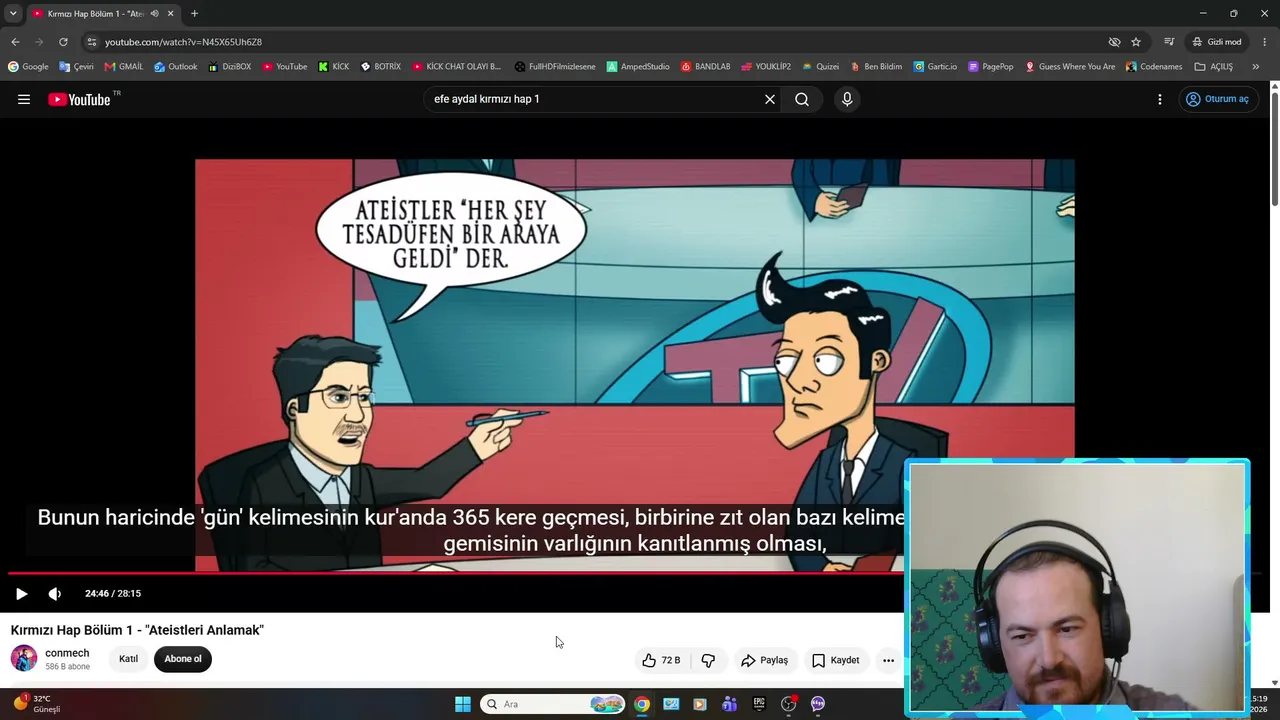
Task: Open the Codenames bookmark
Action: [1154, 67]
